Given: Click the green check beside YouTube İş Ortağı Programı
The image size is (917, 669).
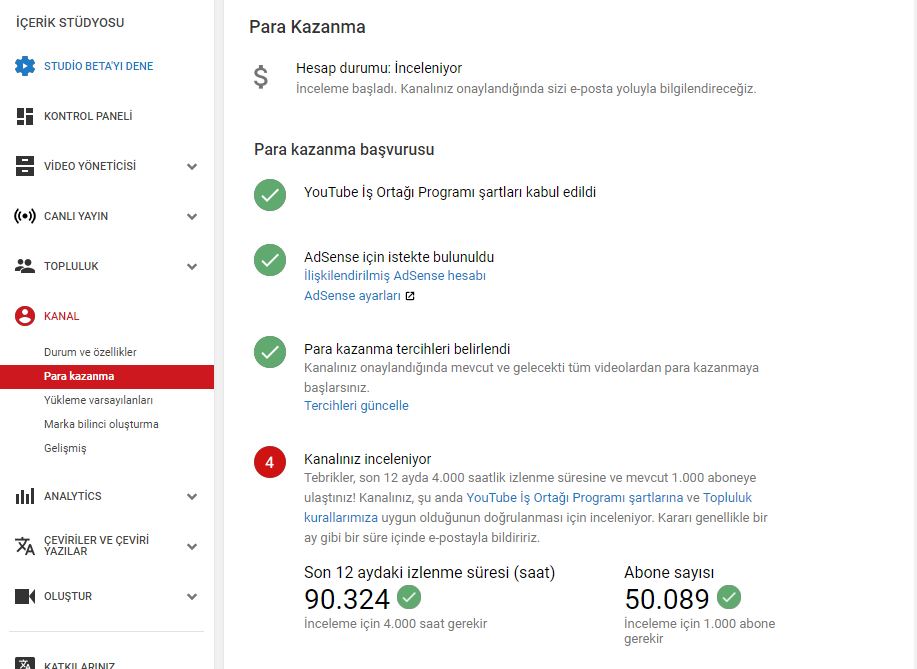Looking at the screenshot, I should pos(270,195).
